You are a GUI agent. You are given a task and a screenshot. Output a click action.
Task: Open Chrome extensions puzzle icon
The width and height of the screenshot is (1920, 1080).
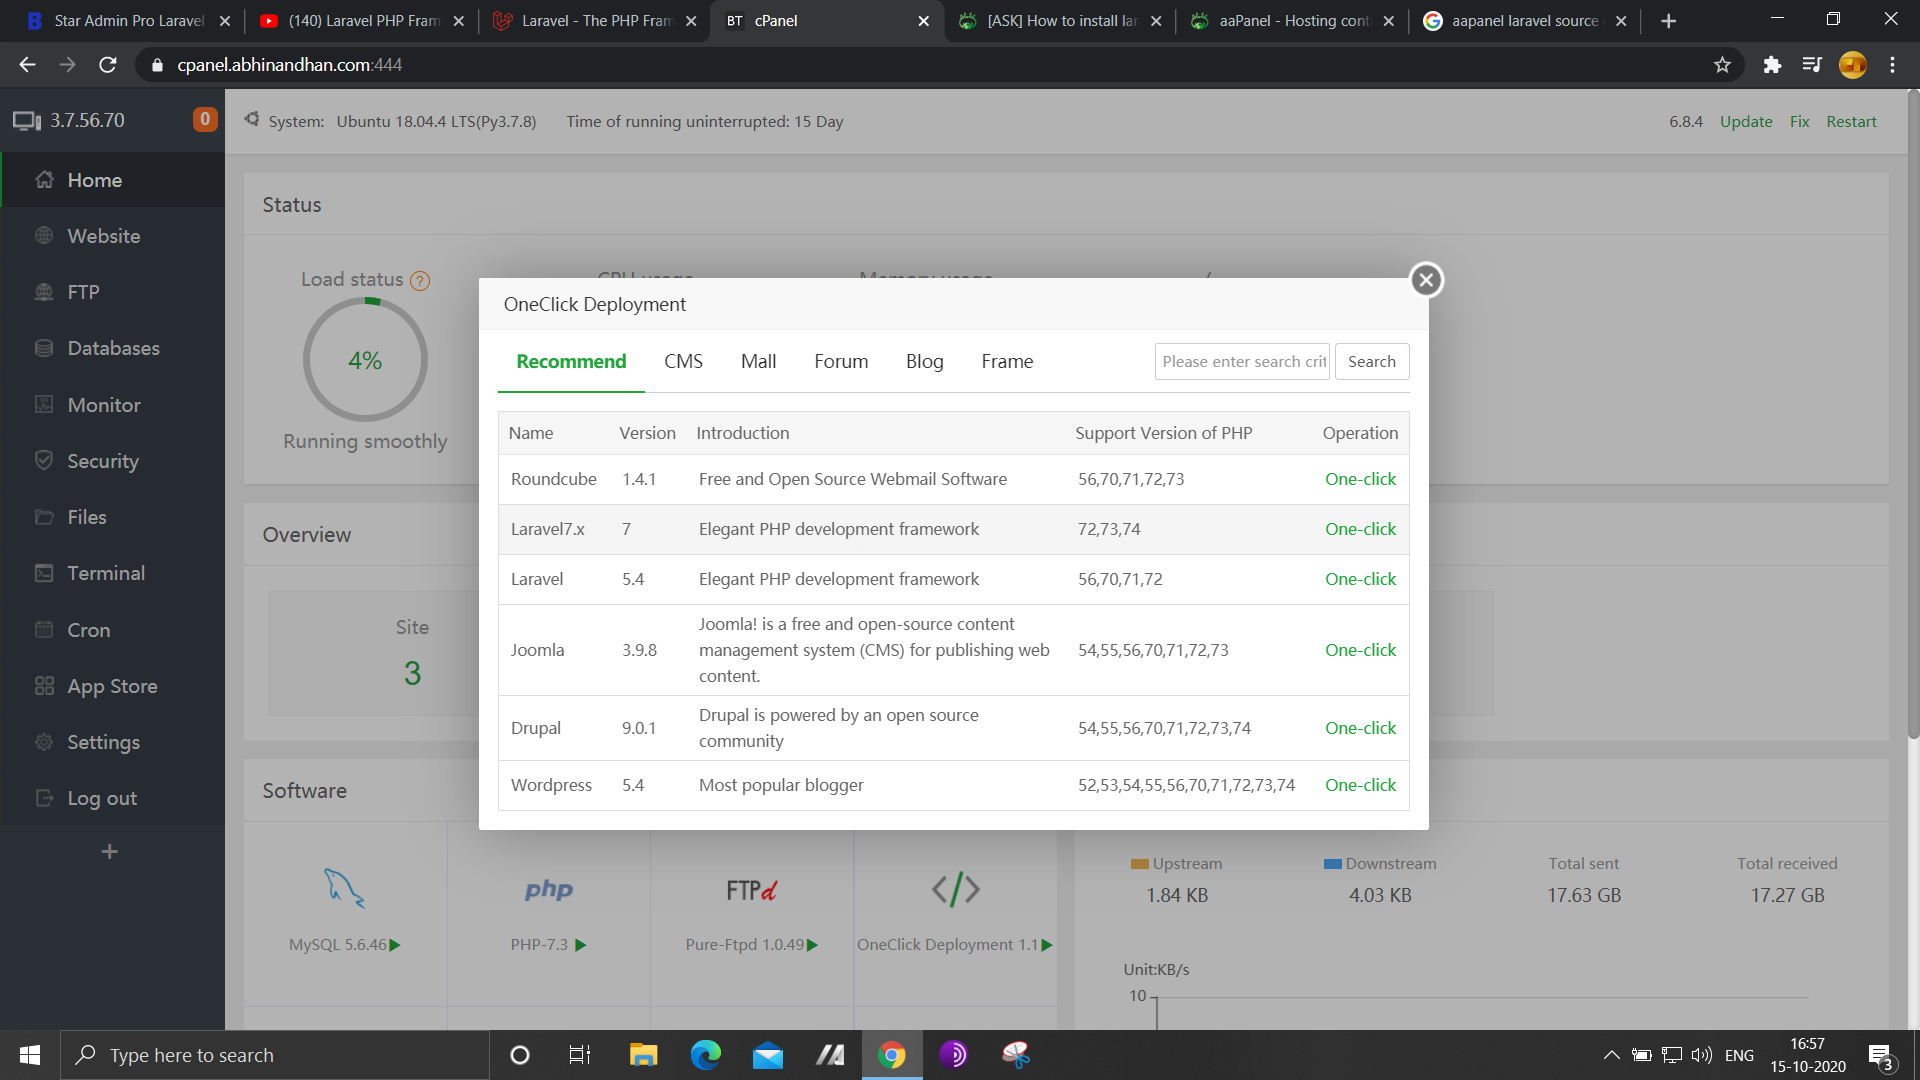[1772, 65]
